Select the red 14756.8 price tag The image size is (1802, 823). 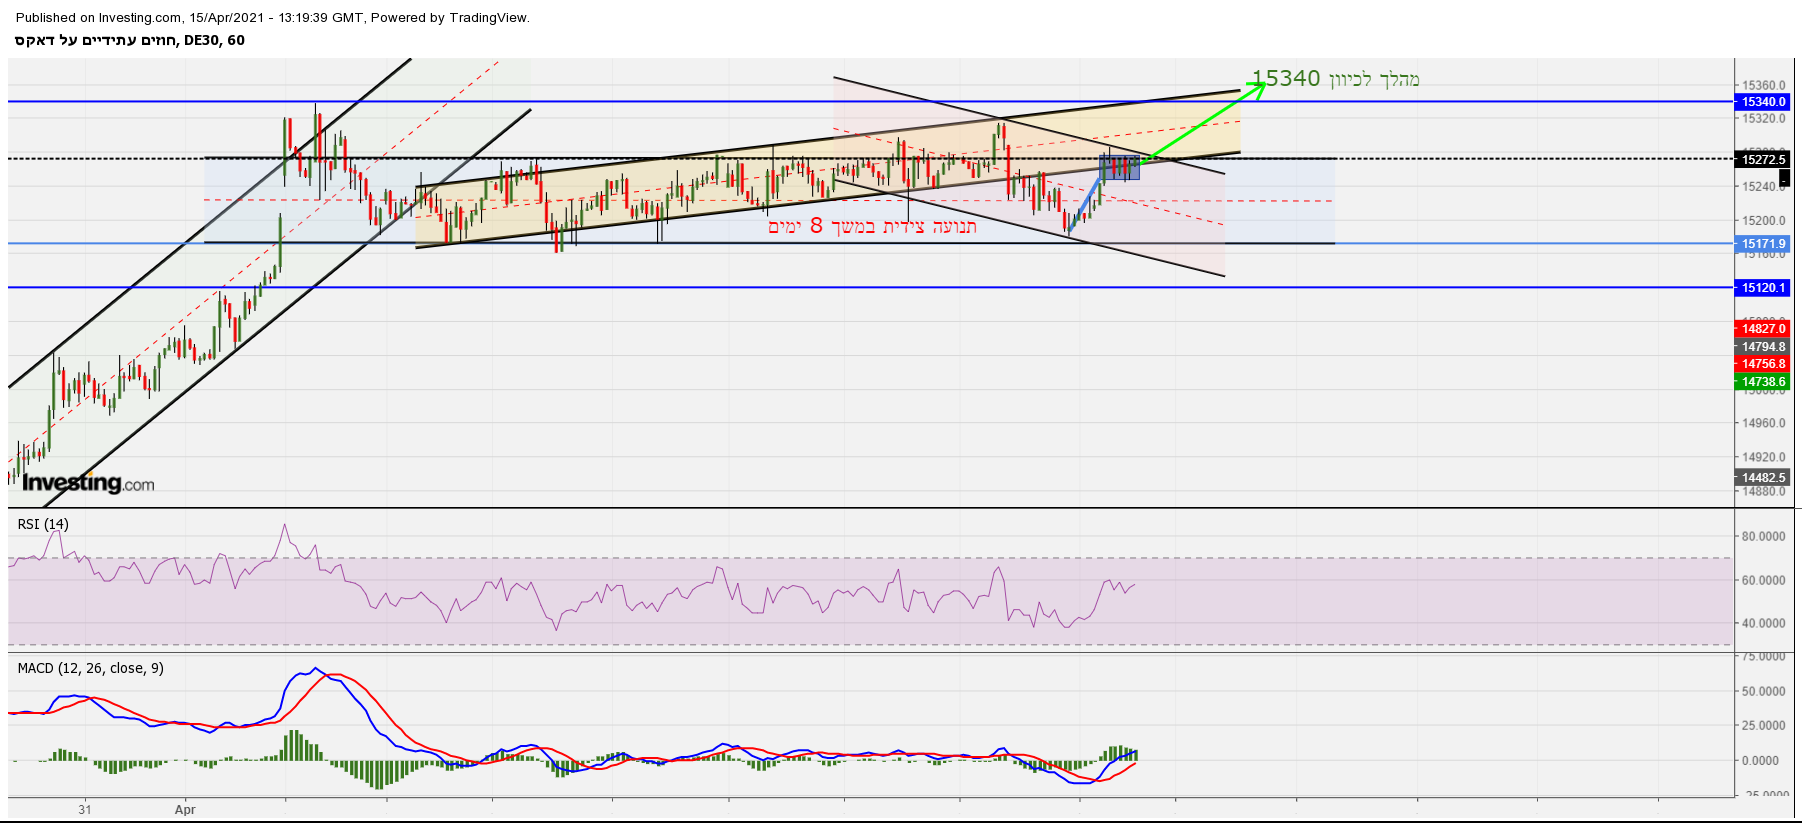pyautogui.click(x=1763, y=364)
